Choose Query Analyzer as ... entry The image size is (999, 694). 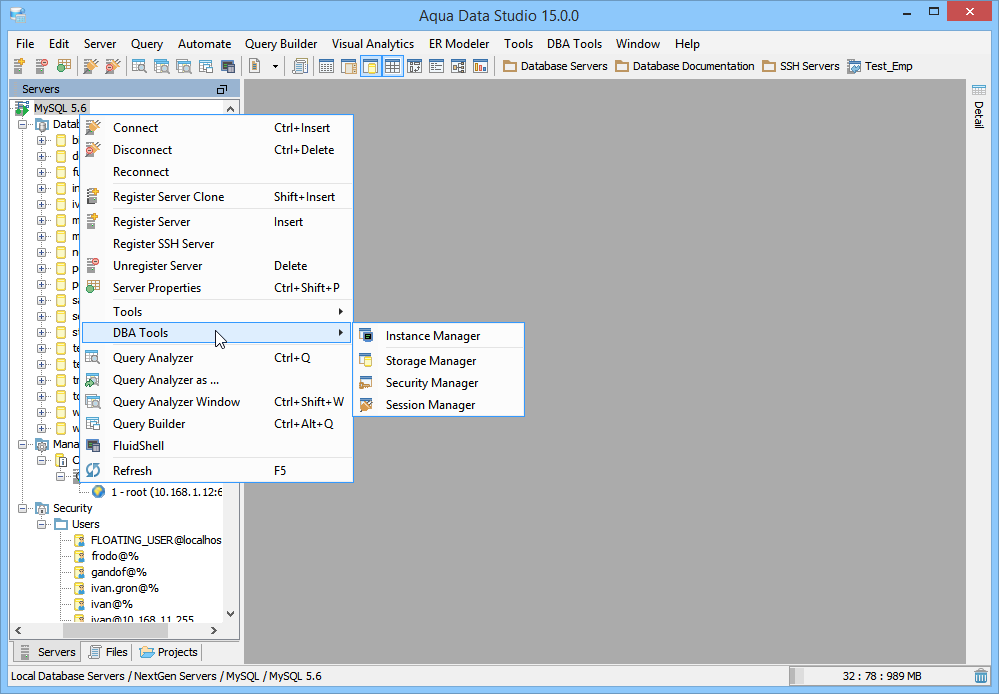[x=217, y=380]
